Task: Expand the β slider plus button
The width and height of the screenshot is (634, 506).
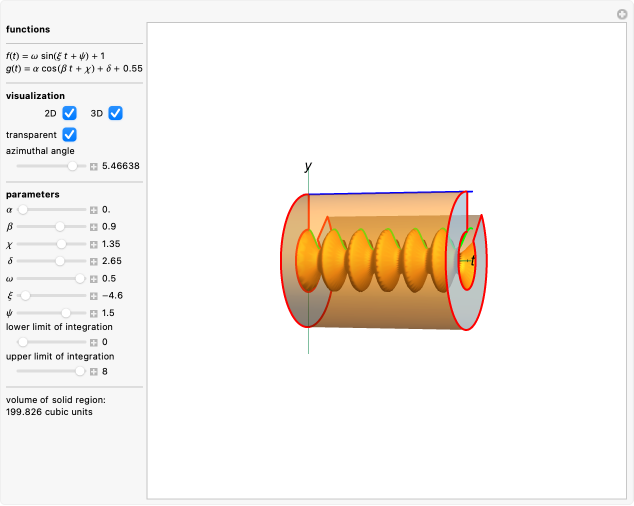Action: (x=94, y=227)
